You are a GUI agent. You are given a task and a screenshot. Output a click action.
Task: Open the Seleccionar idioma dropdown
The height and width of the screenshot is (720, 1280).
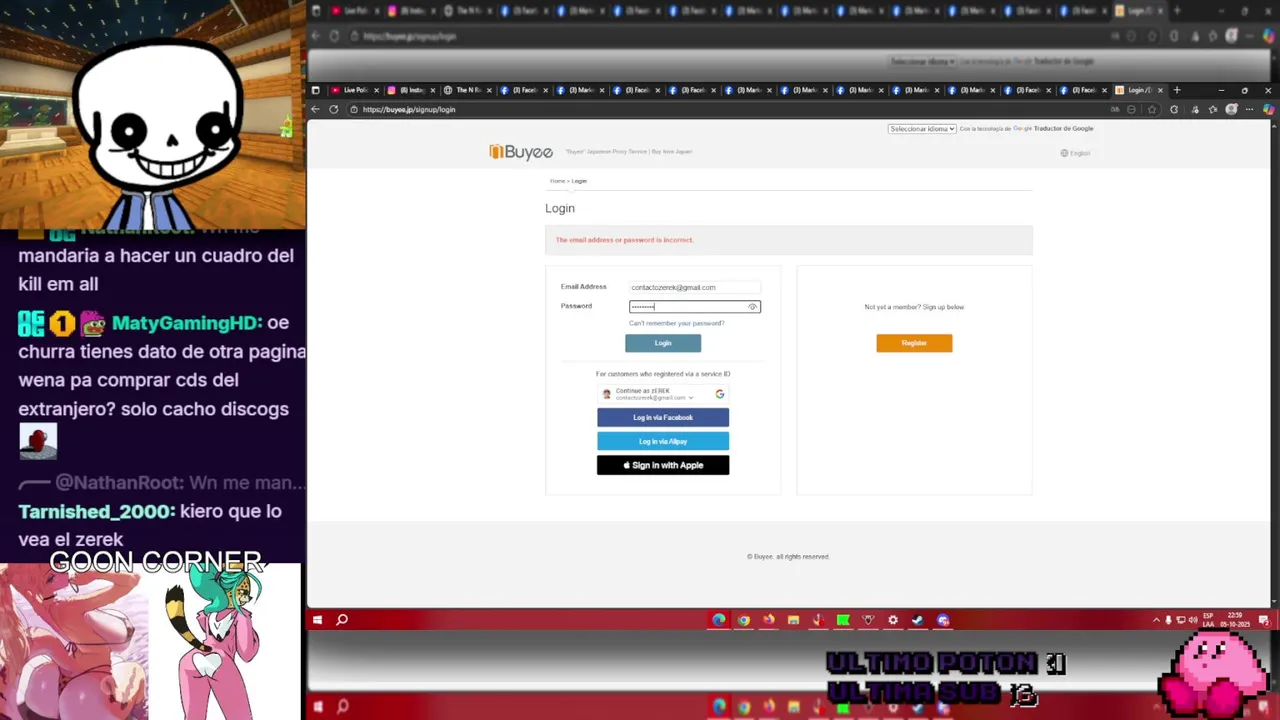click(x=922, y=129)
